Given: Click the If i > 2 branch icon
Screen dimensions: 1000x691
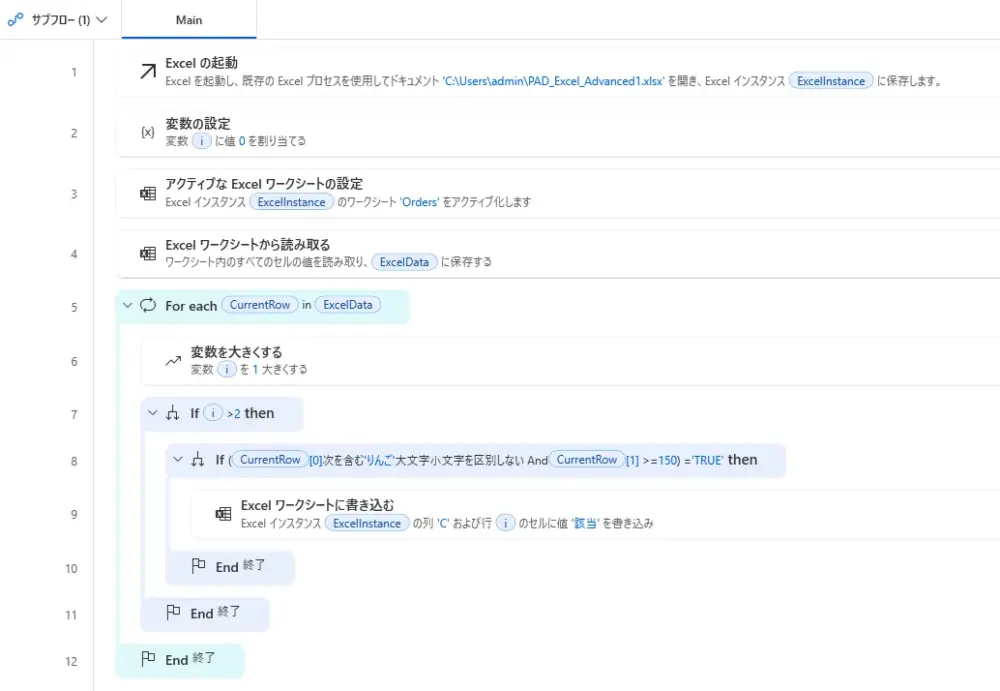Looking at the screenshot, I should click(174, 413).
